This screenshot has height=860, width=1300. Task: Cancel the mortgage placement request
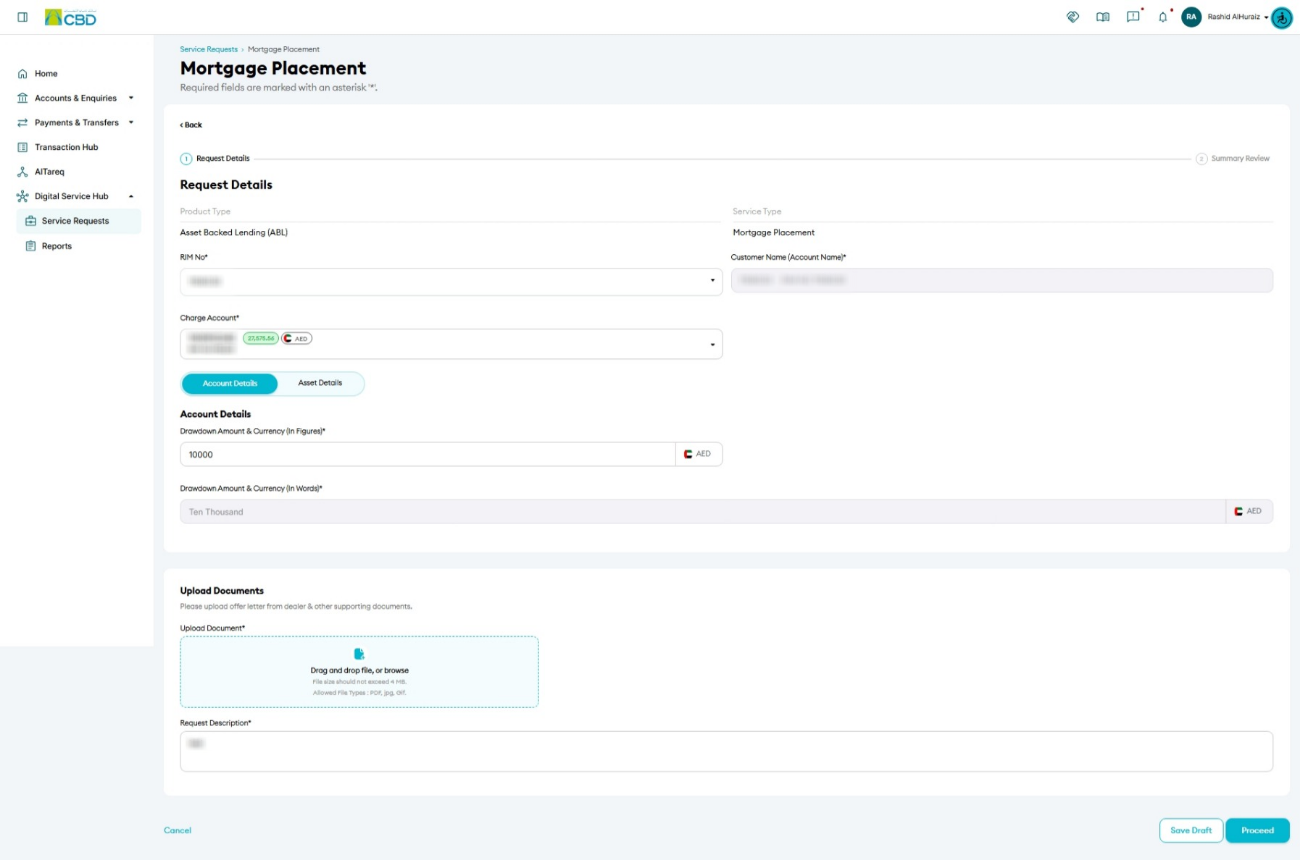click(x=177, y=830)
